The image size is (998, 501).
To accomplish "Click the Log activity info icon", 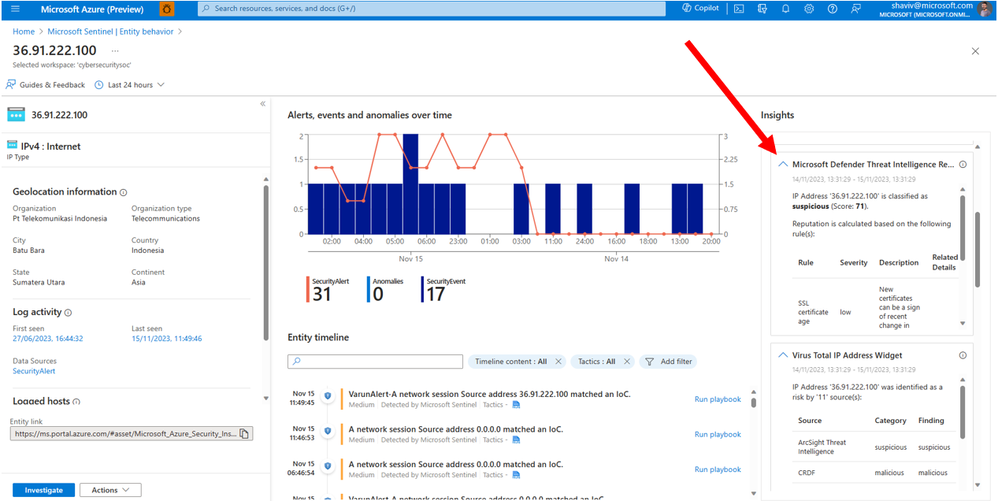I will click(x=68, y=313).
